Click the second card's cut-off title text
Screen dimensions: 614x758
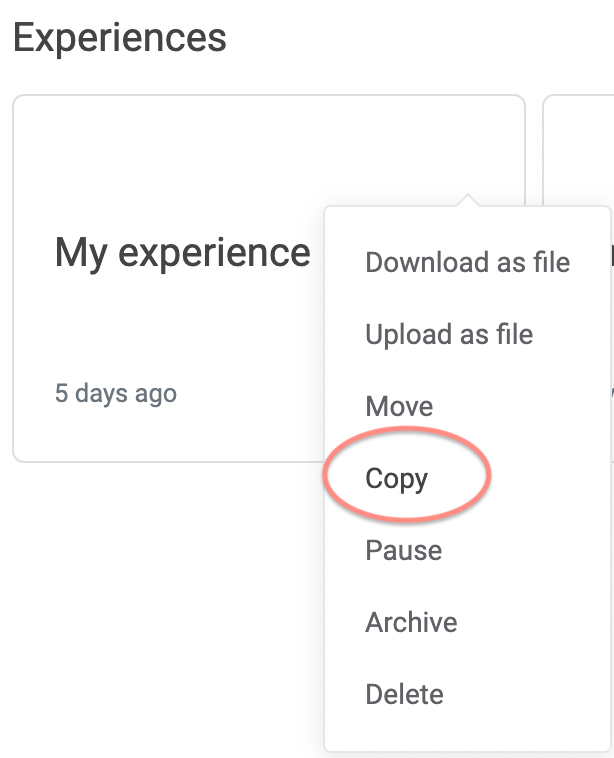[611, 255]
